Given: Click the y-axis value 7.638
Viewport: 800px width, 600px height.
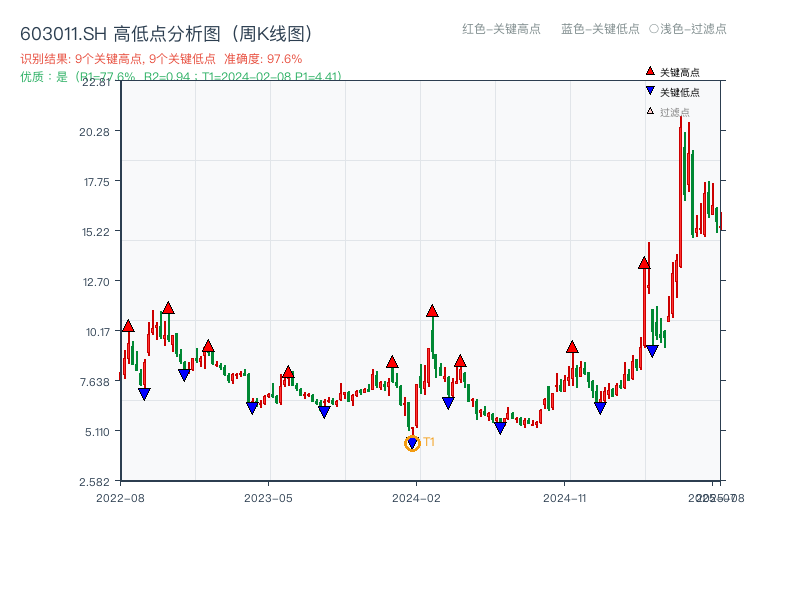Looking at the screenshot, I should [95, 382].
